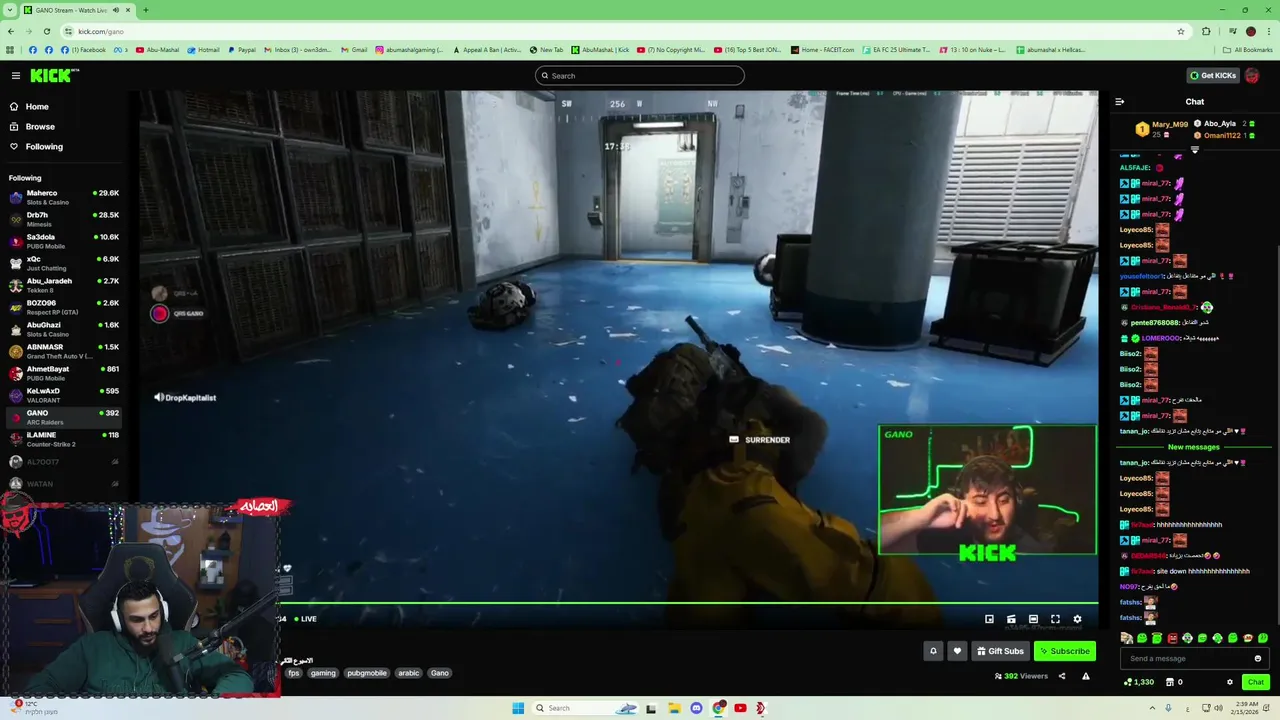Mute the GANO Stream tab audio
1280x720 pixels.
tap(116, 10)
